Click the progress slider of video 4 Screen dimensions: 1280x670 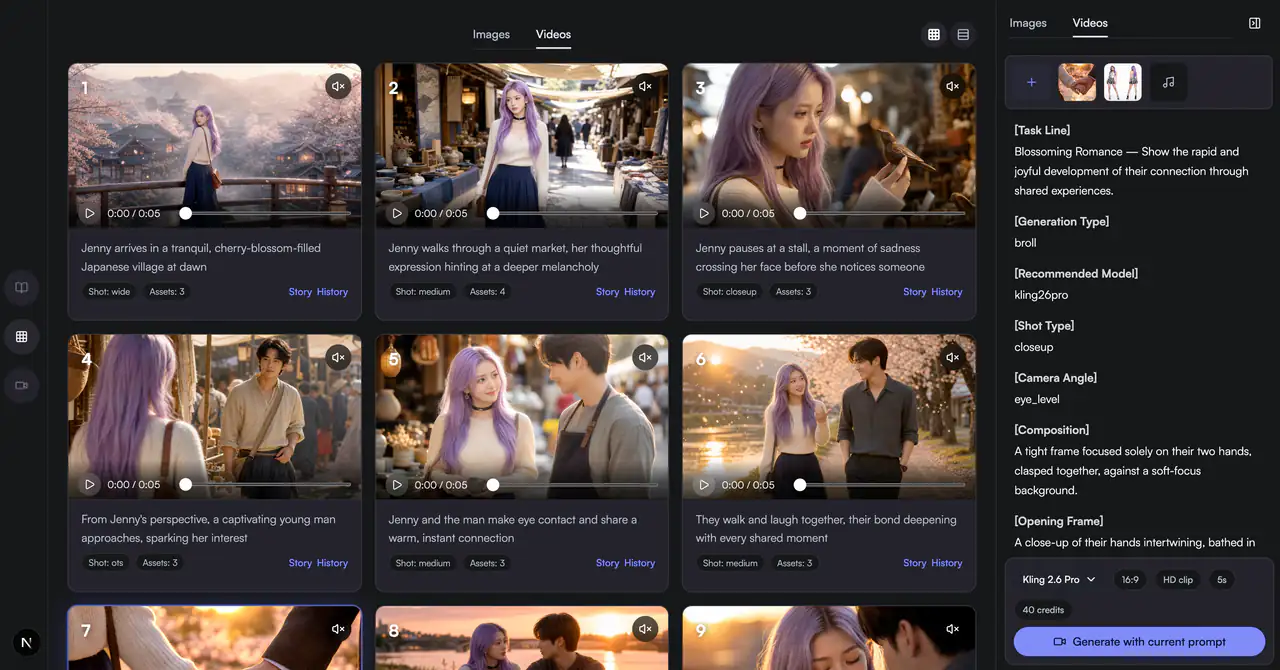click(x=266, y=484)
